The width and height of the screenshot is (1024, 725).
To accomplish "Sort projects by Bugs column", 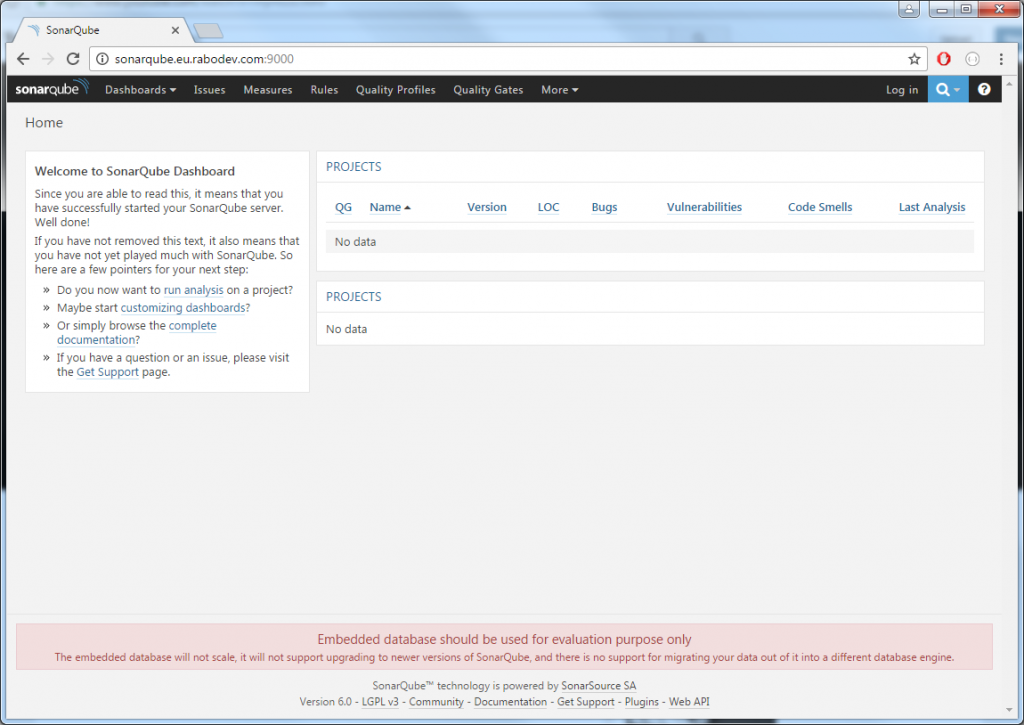I will 604,207.
